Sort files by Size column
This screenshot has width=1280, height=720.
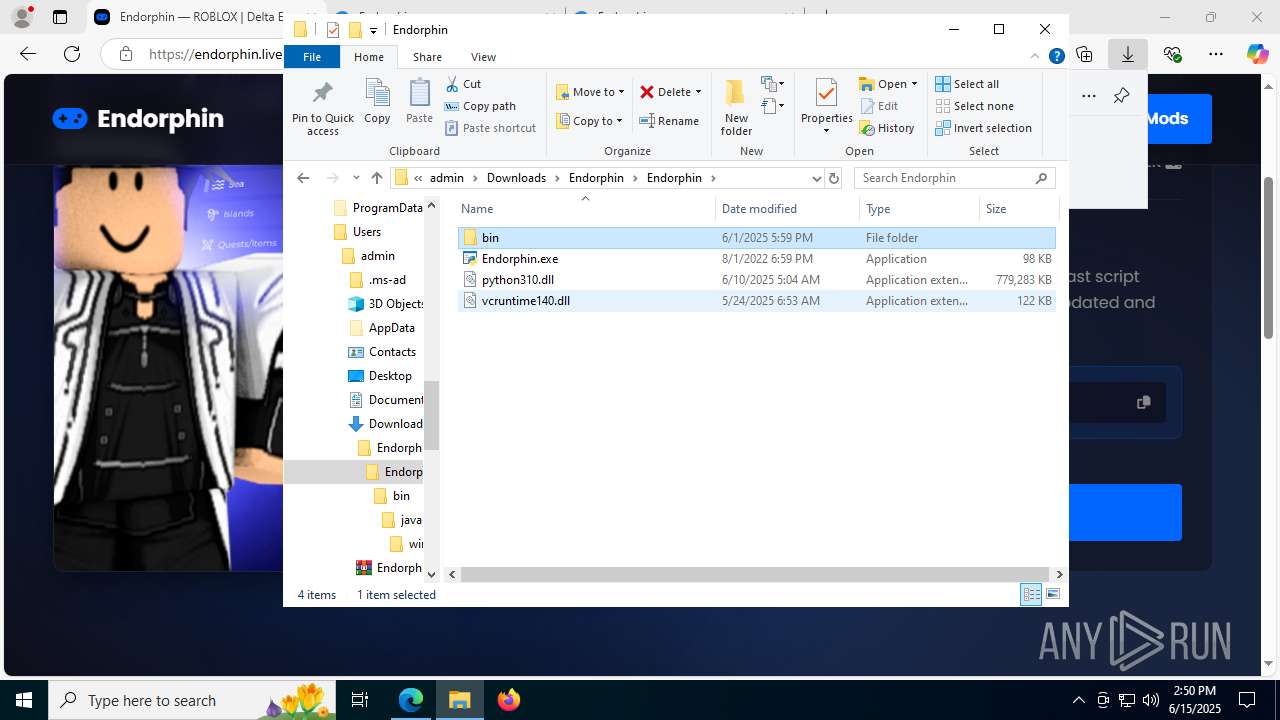click(1018, 209)
